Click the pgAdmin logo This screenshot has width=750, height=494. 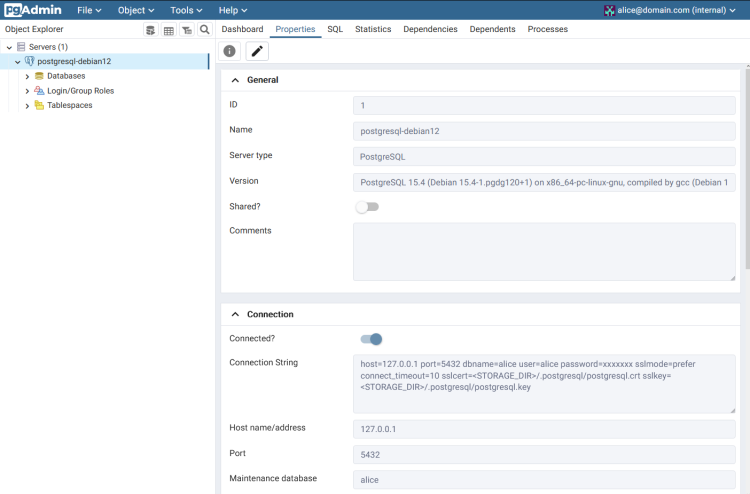pyautogui.click(x=33, y=10)
